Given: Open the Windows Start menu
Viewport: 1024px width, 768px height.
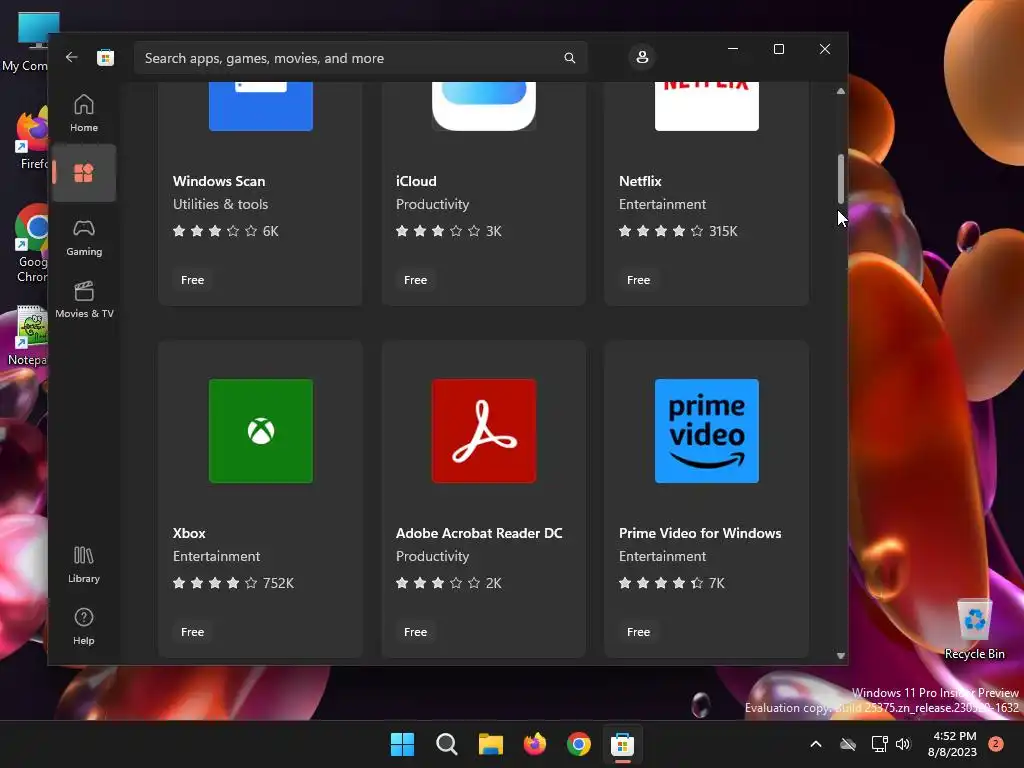Looking at the screenshot, I should [402, 744].
